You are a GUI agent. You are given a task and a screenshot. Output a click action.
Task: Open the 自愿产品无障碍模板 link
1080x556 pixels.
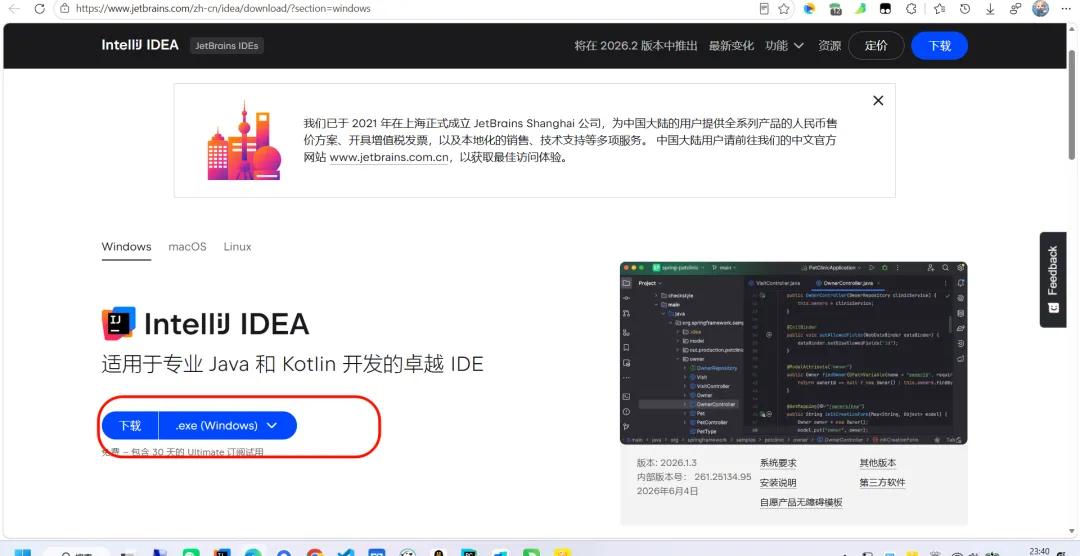click(x=801, y=503)
